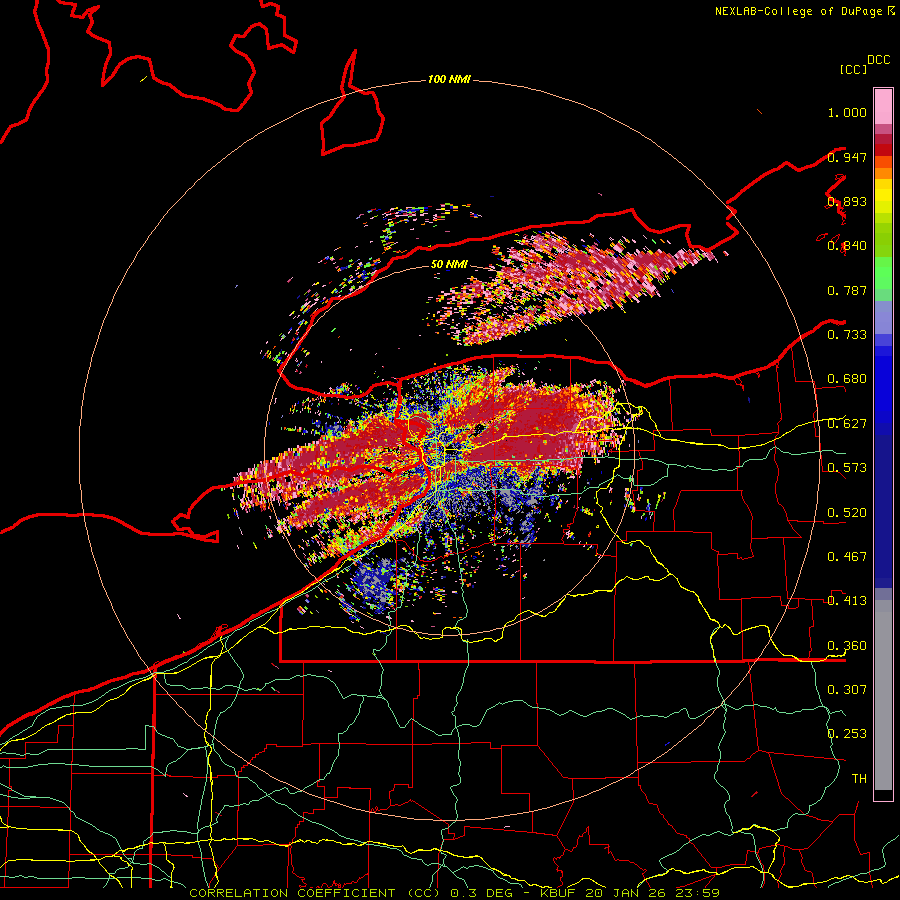The width and height of the screenshot is (900, 900).
Task: Pick the bright yellow segment of the color bar
Action: click(x=883, y=196)
